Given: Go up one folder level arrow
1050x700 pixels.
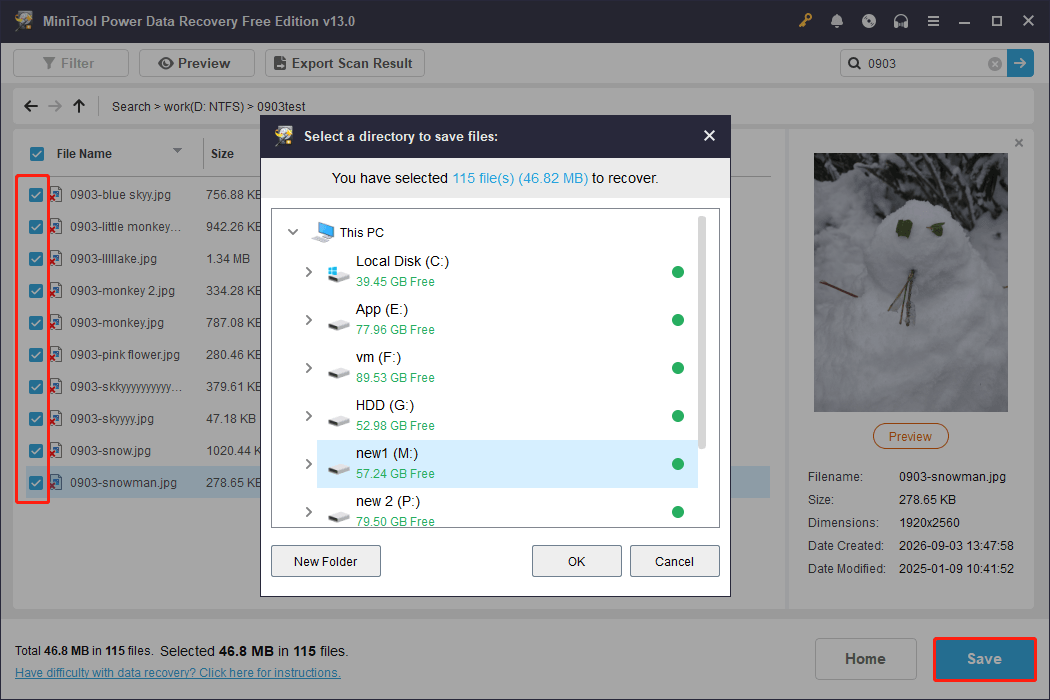Looking at the screenshot, I should coord(79,106).
